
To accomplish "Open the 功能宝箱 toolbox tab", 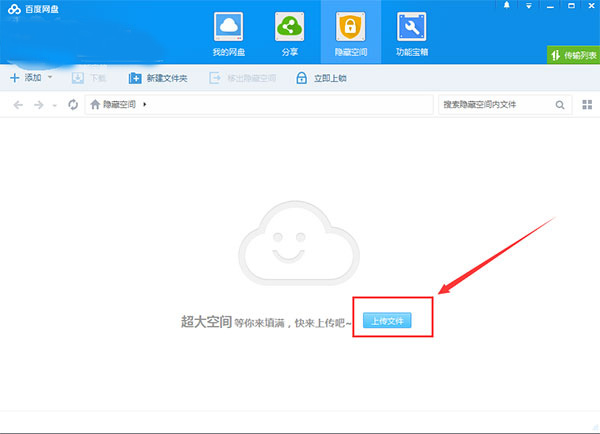I will point(412,34).
